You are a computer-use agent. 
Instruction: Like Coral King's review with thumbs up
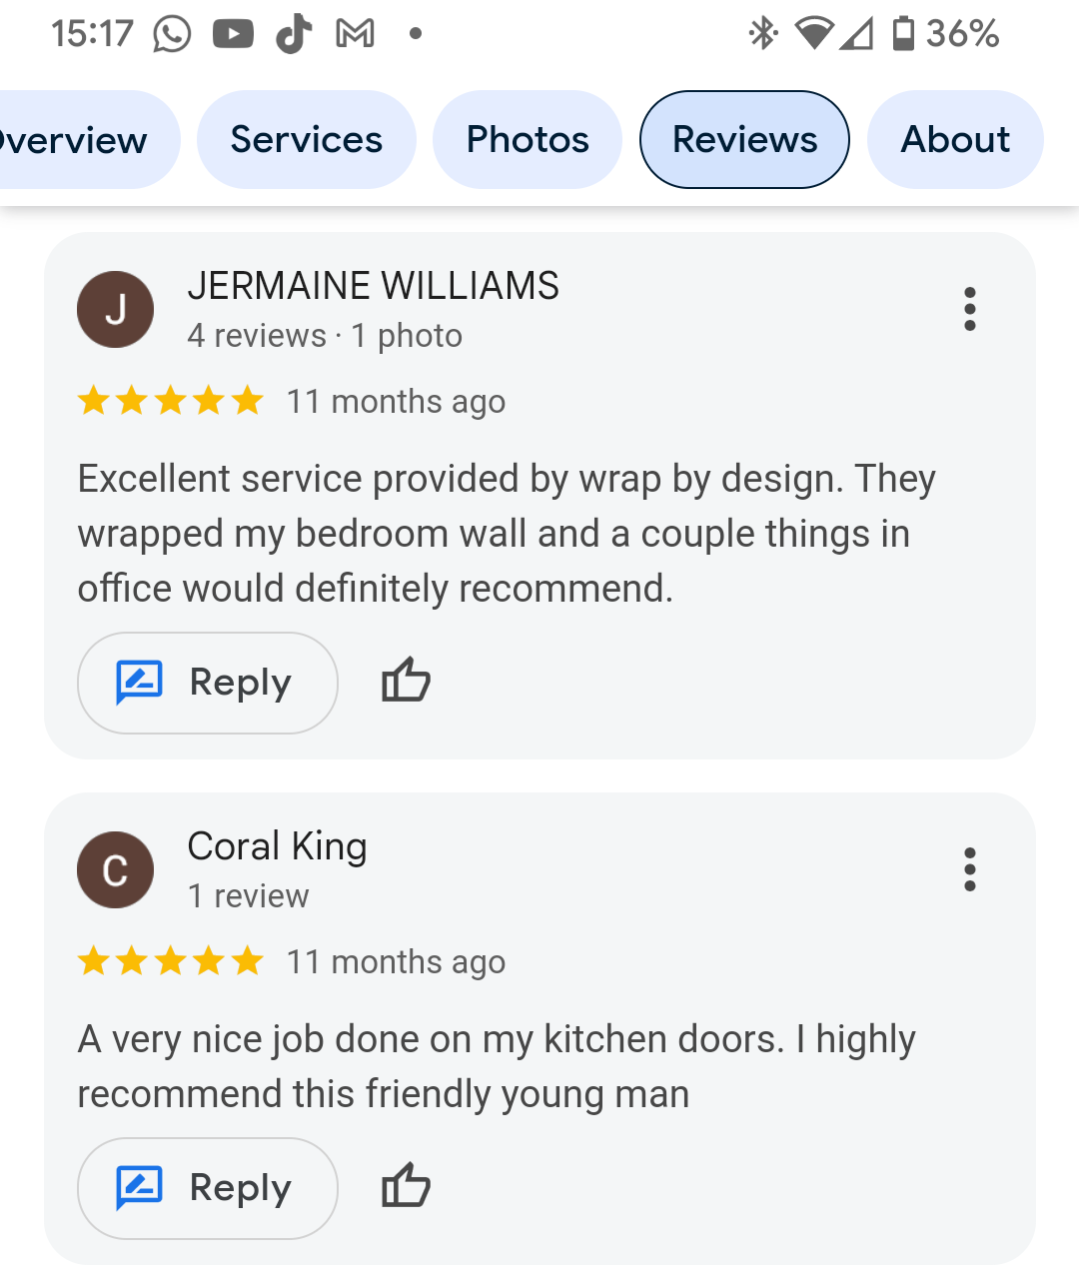pos(405,1187)
